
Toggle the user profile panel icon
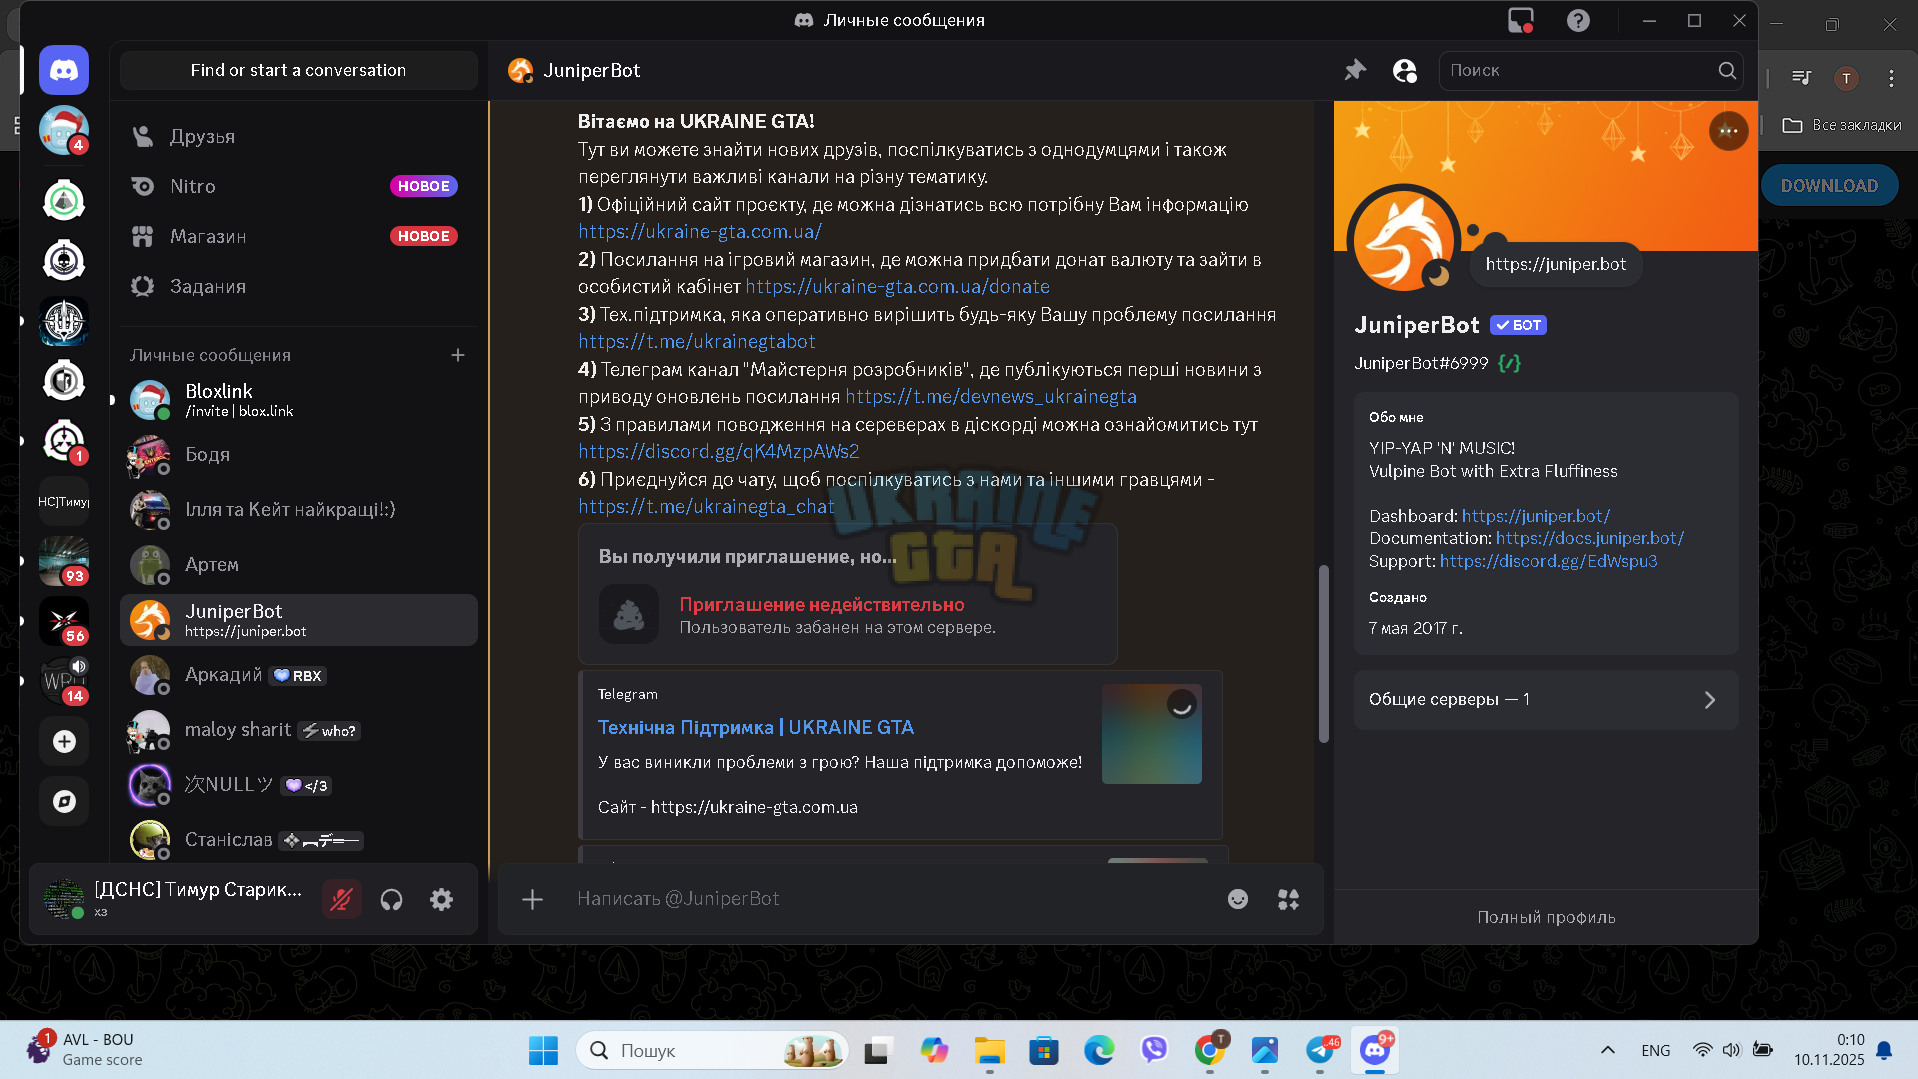[1405, 70]
